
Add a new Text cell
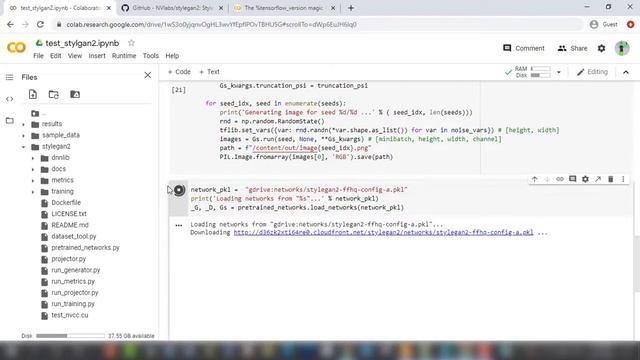[x=209, y=72]
